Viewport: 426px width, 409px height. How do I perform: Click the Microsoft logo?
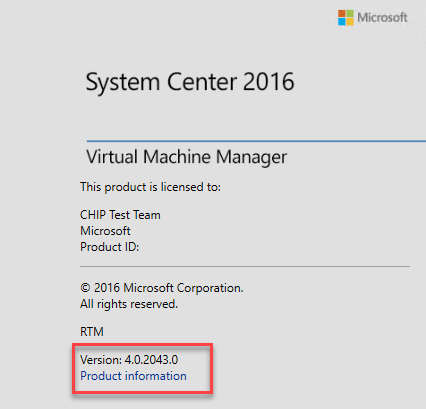372,17
